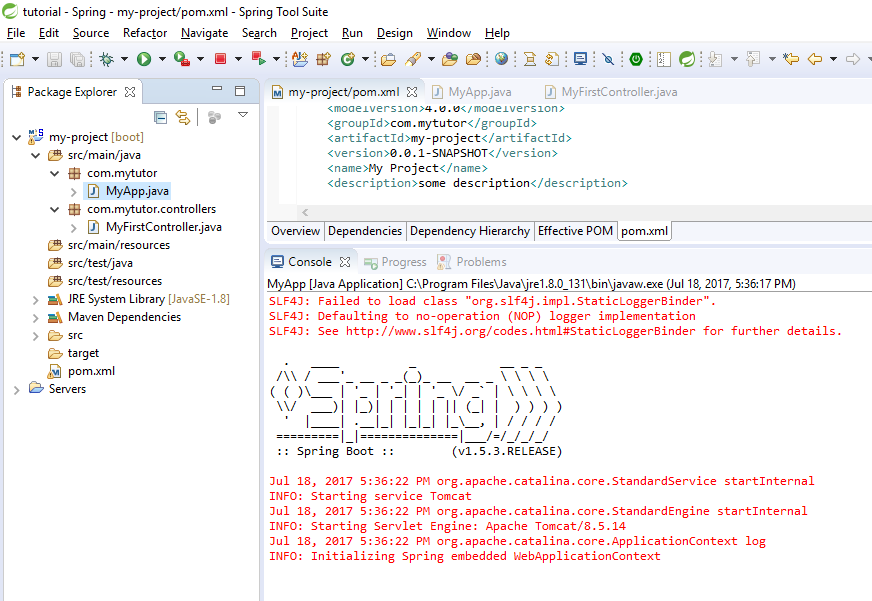
Task: Collapse the src/main/java folder node
Action: pos(36,155)
